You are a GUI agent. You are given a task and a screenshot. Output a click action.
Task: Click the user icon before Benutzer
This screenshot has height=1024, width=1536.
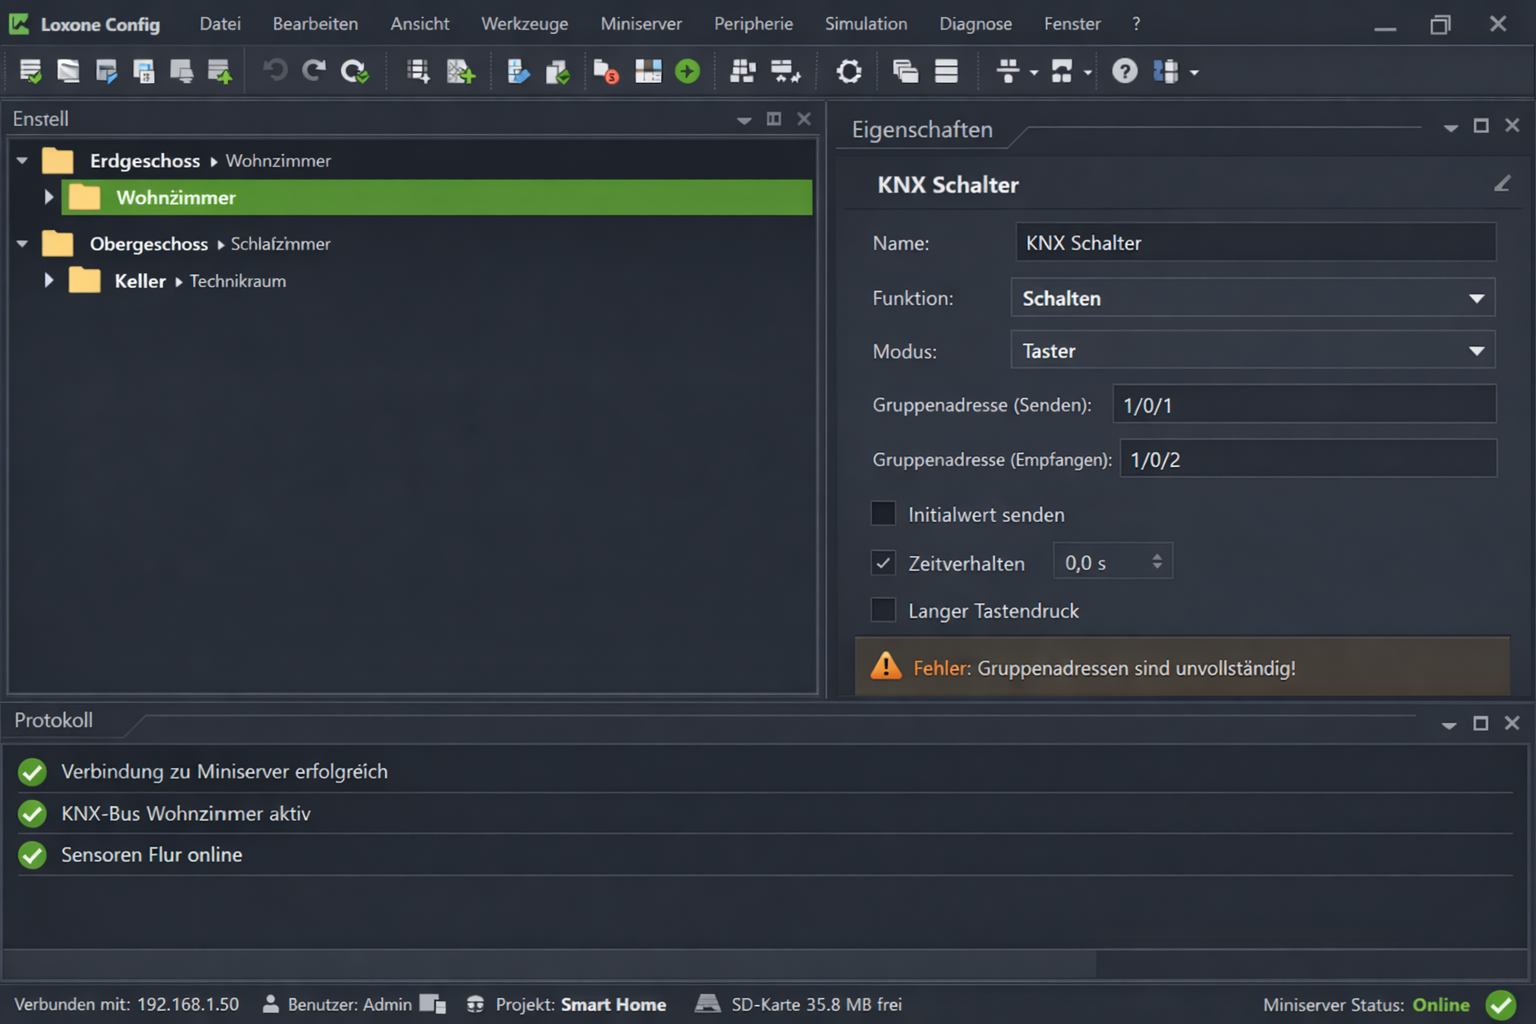coord(270,1004)
